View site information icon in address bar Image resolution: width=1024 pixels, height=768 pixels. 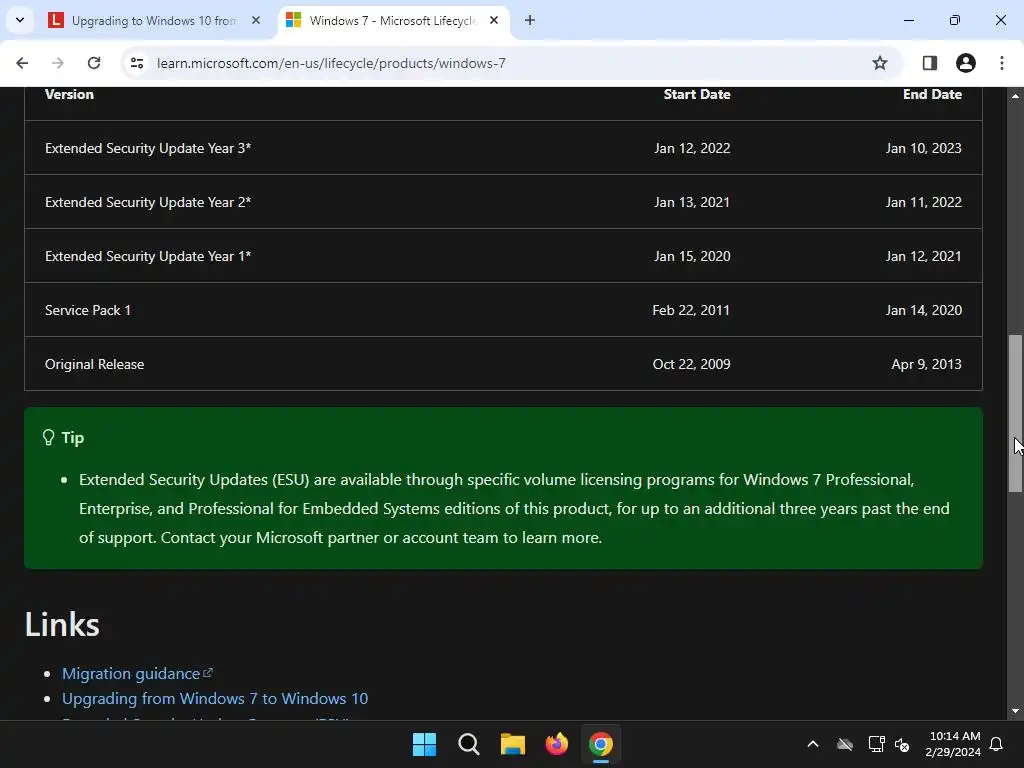click(137, 63)
